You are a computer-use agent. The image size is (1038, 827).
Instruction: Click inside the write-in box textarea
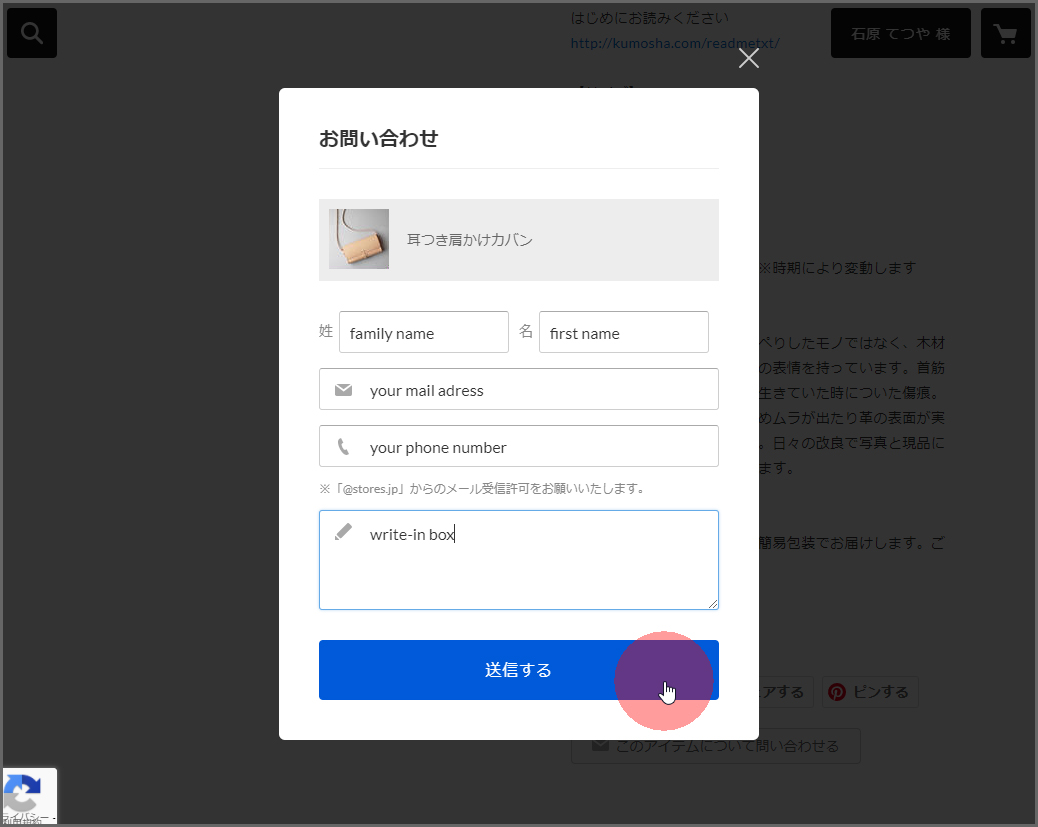(540, 570)
